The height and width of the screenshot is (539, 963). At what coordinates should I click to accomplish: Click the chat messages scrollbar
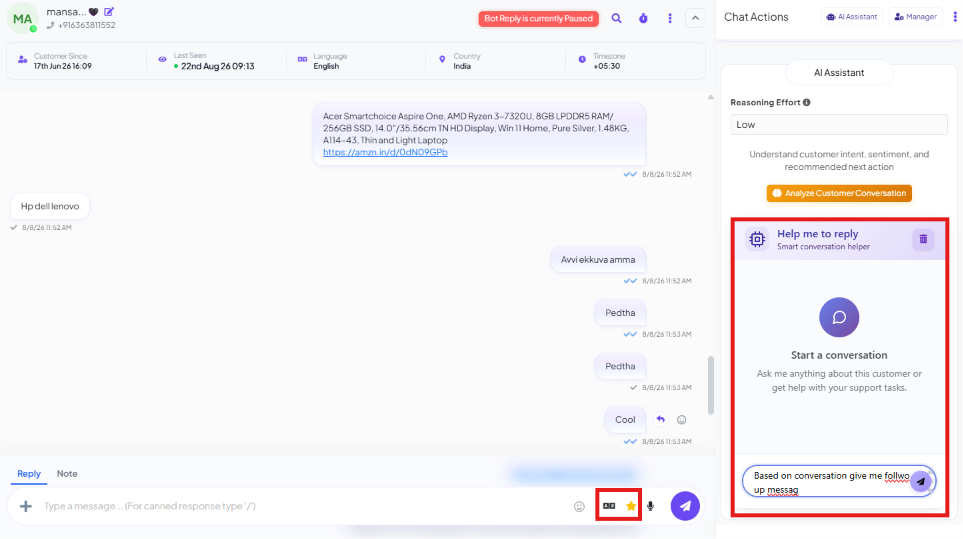[x=711, y=386]
